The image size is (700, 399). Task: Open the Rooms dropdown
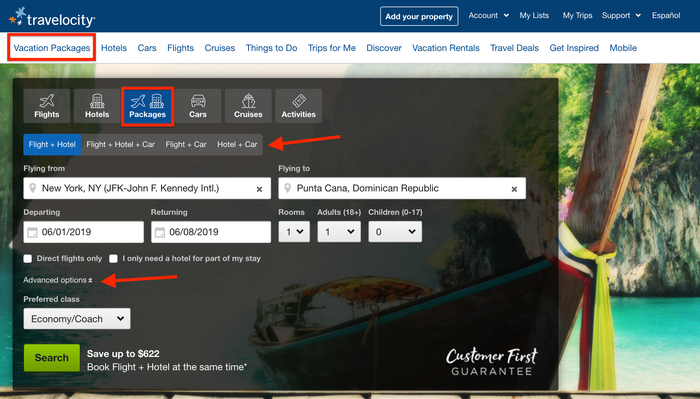294,232
